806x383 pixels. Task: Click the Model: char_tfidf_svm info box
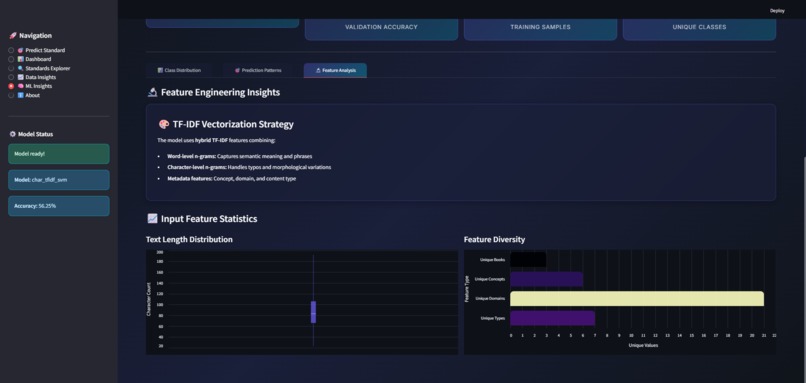coord(59,180)
